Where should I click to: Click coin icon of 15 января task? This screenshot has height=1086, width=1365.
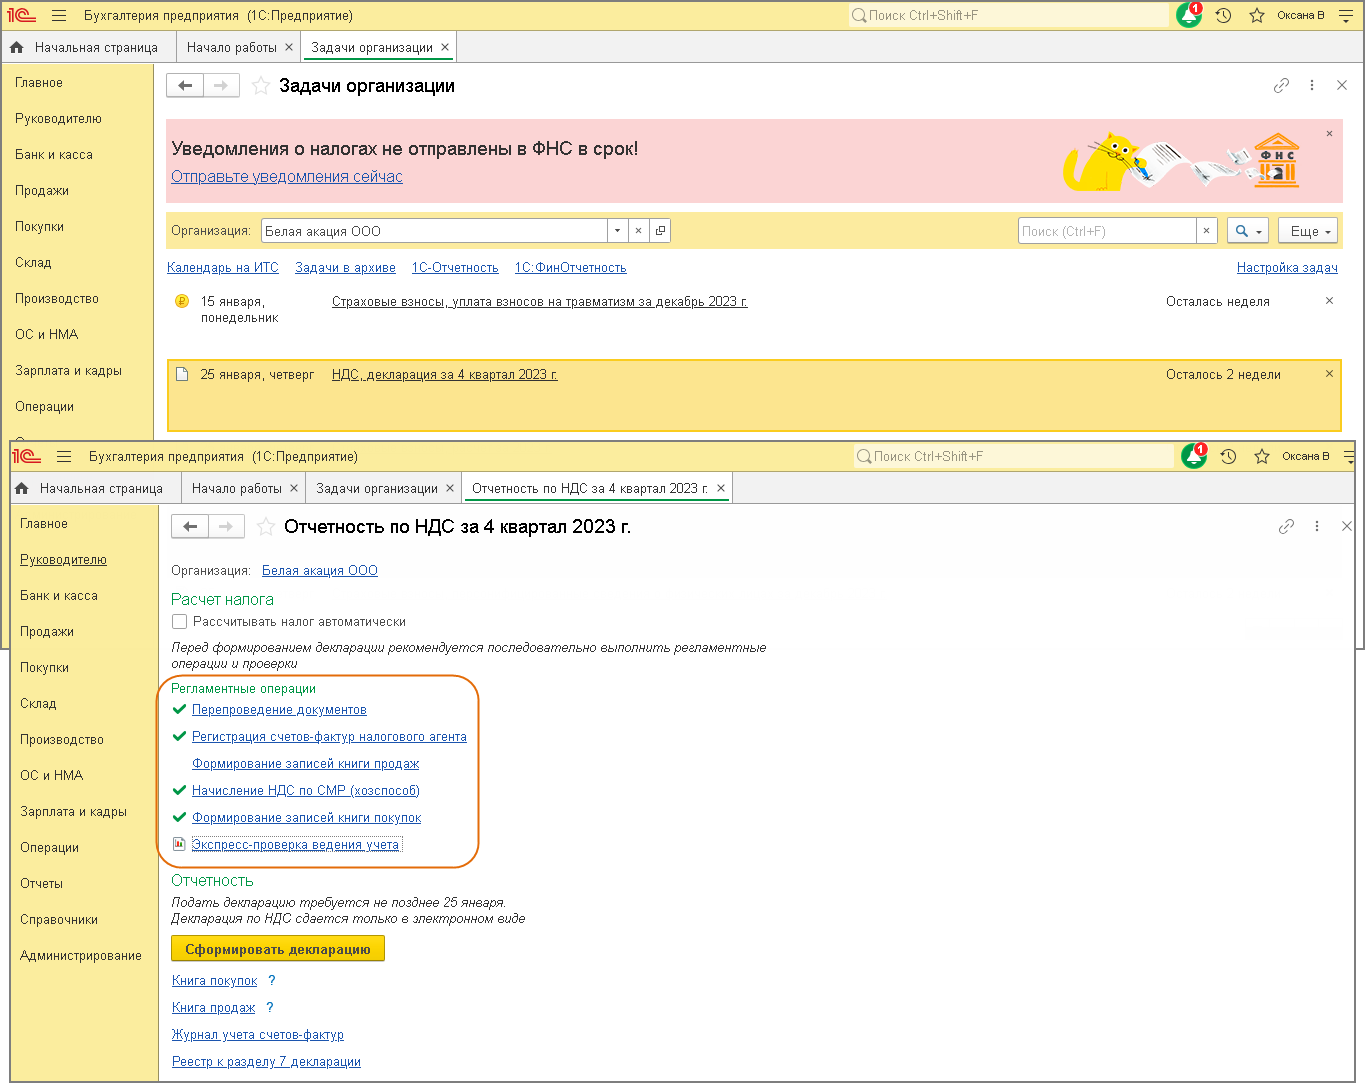coord(182,301)
